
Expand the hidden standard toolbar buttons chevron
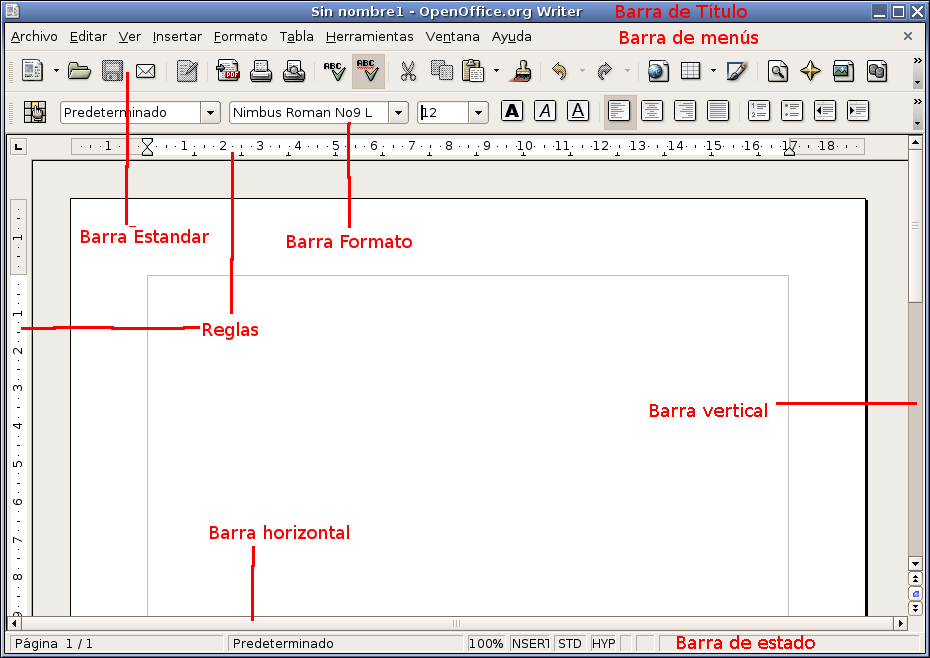(x=918, y=61)
